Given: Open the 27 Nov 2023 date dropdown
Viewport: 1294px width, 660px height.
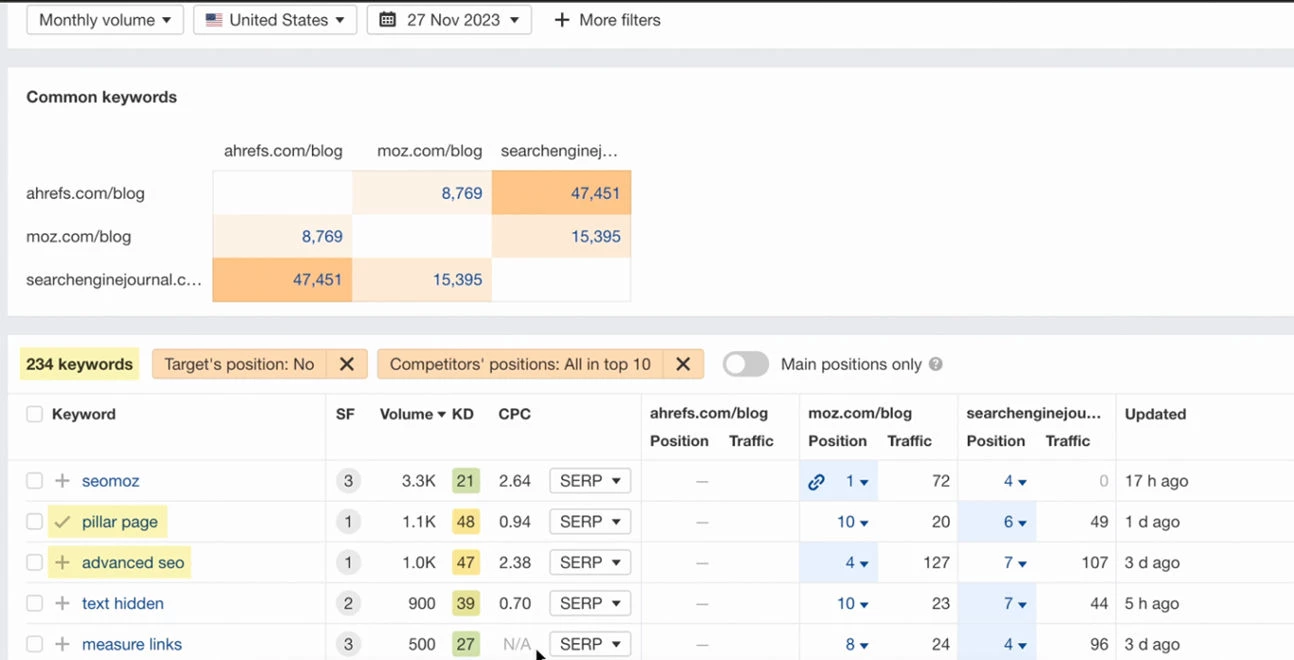Looking at the screenshot, I should [x=449, y=20].
